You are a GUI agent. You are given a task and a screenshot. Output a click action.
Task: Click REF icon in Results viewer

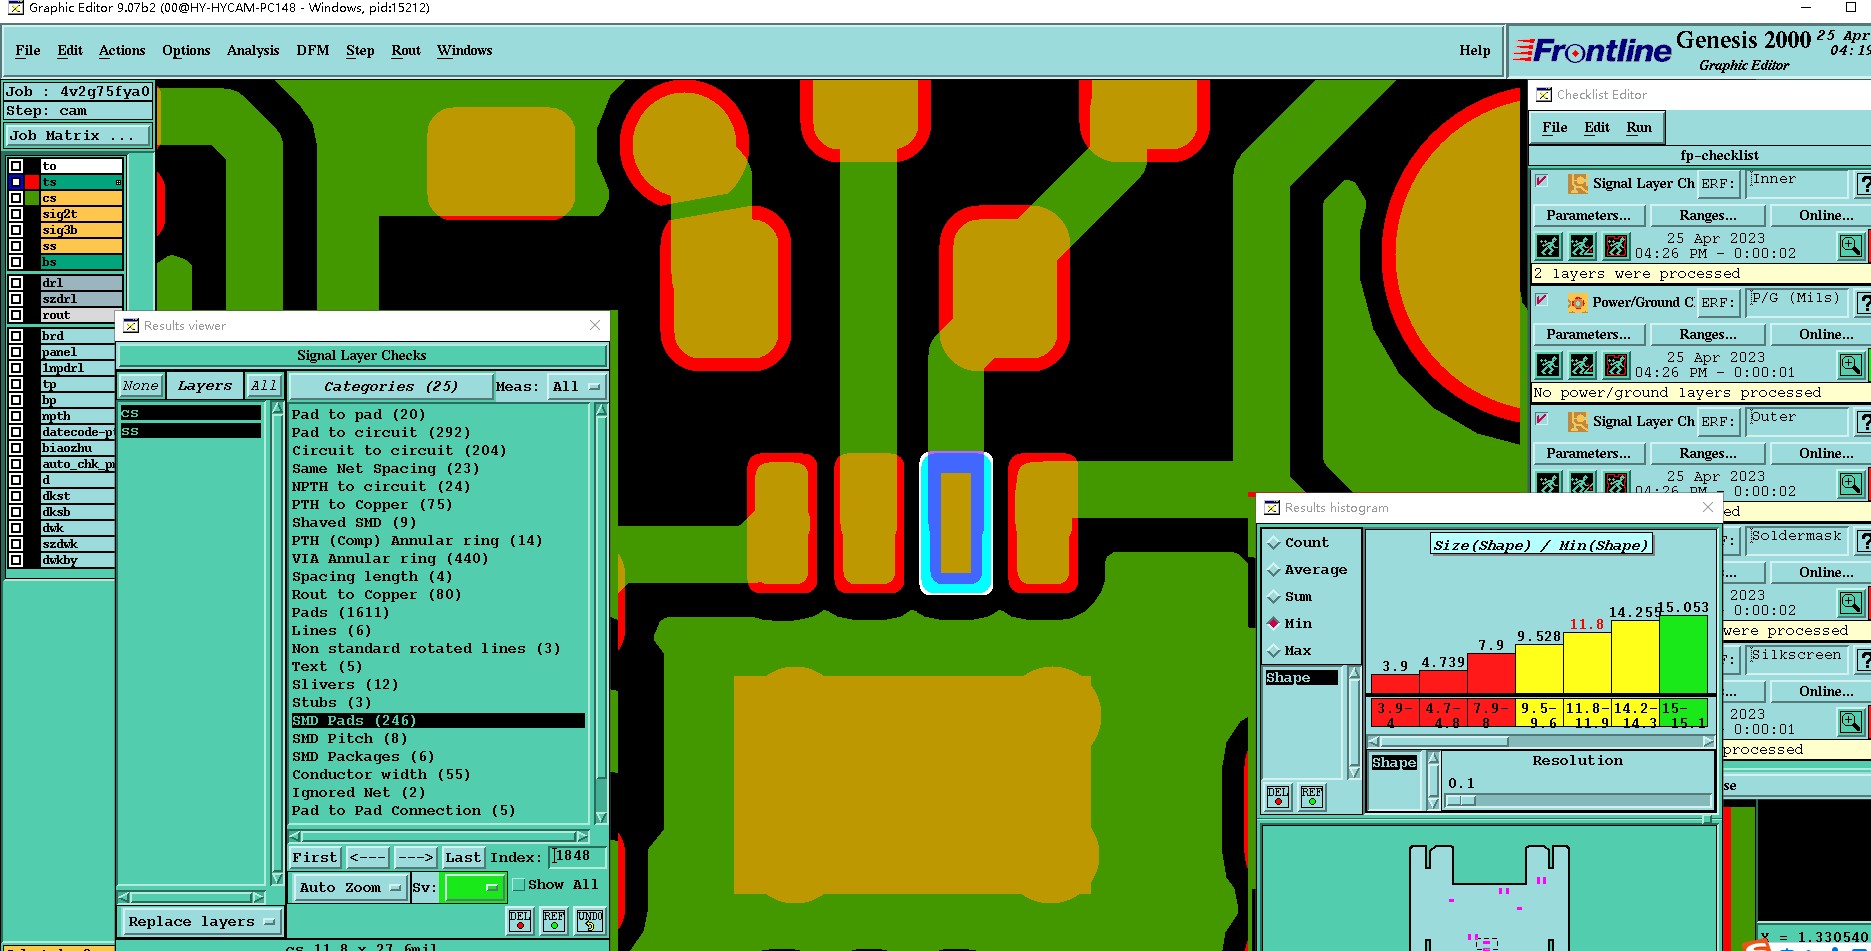point(554,921)
